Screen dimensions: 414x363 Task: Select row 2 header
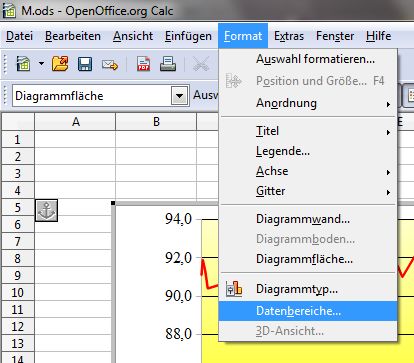[x=18, y=156]
